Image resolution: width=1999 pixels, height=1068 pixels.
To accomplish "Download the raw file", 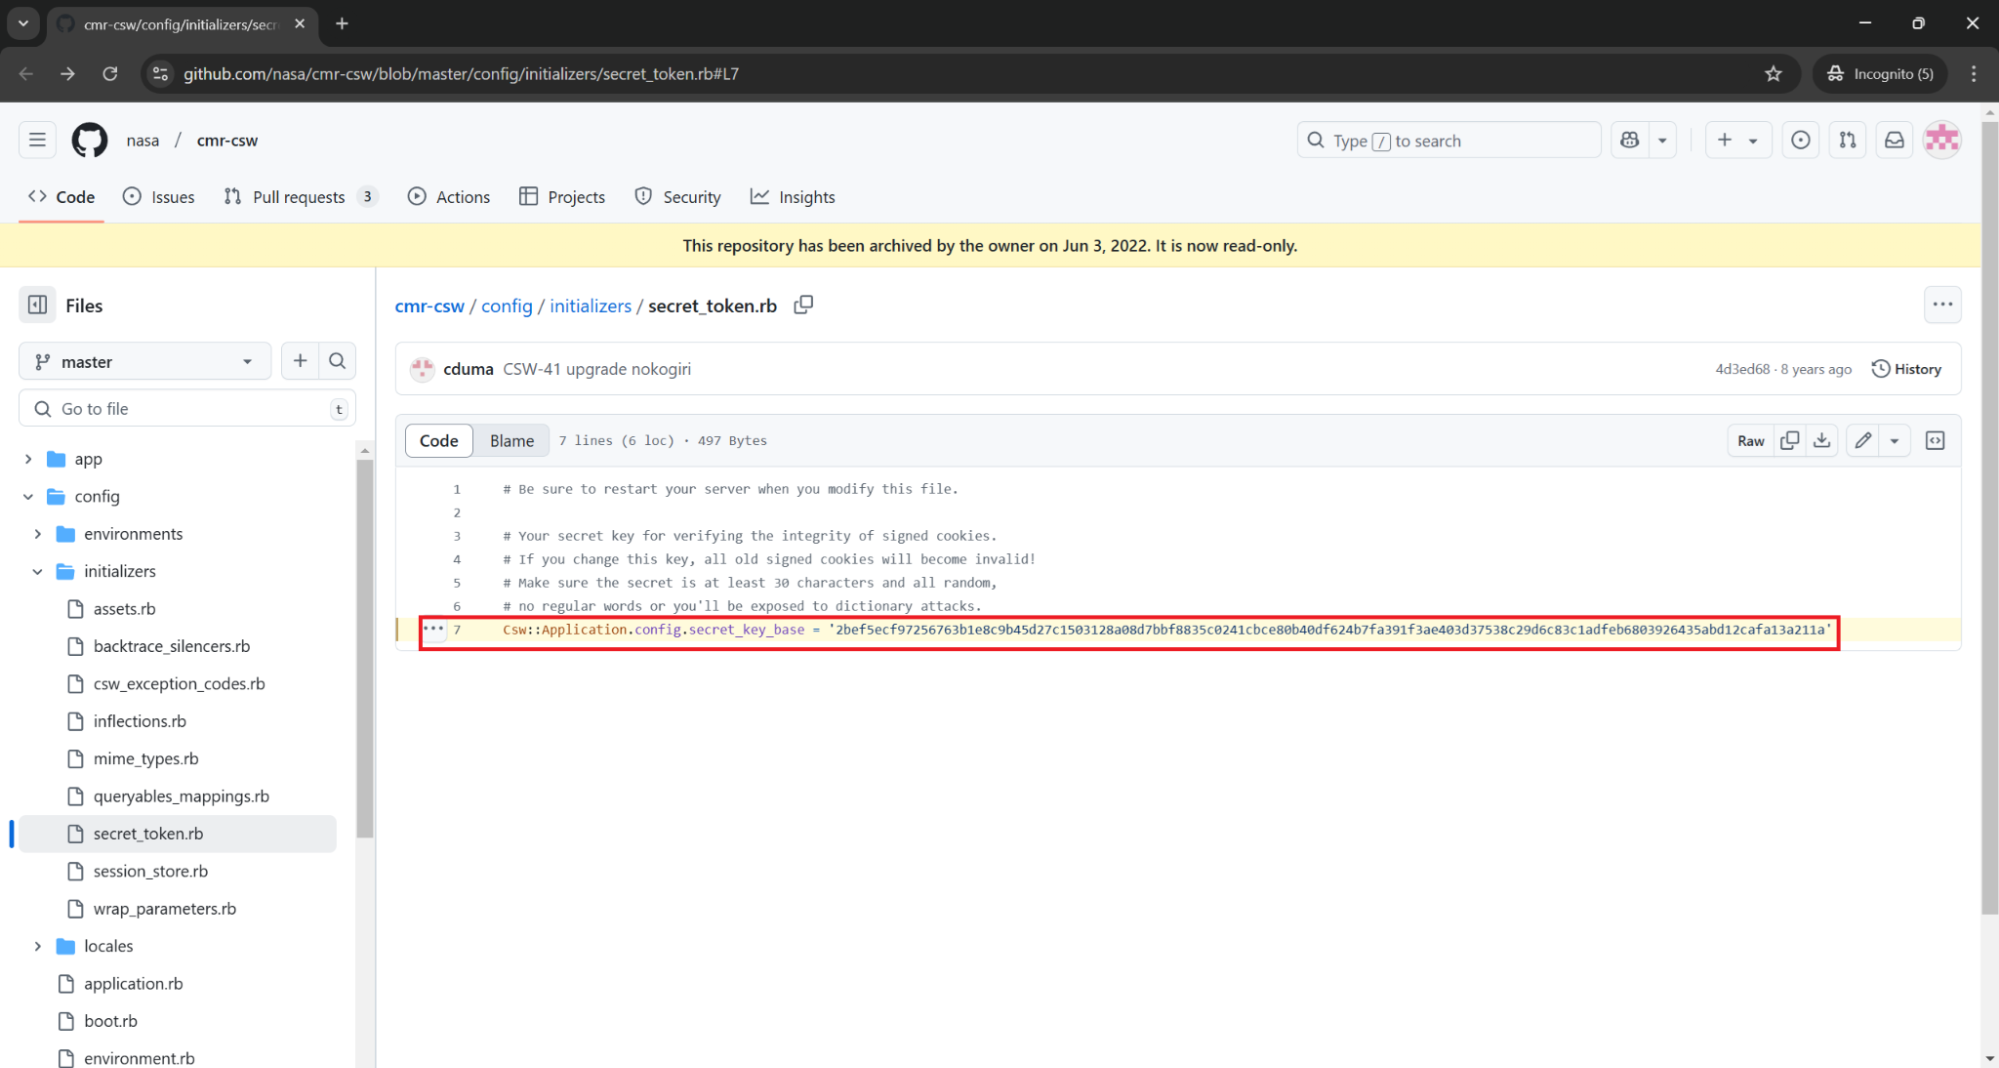I will click(1822, 441).
